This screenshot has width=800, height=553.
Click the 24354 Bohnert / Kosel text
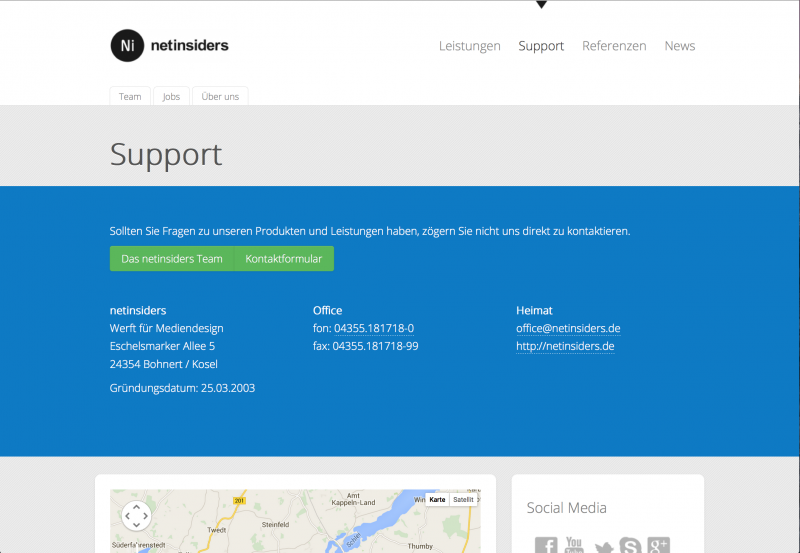point(163,364)
